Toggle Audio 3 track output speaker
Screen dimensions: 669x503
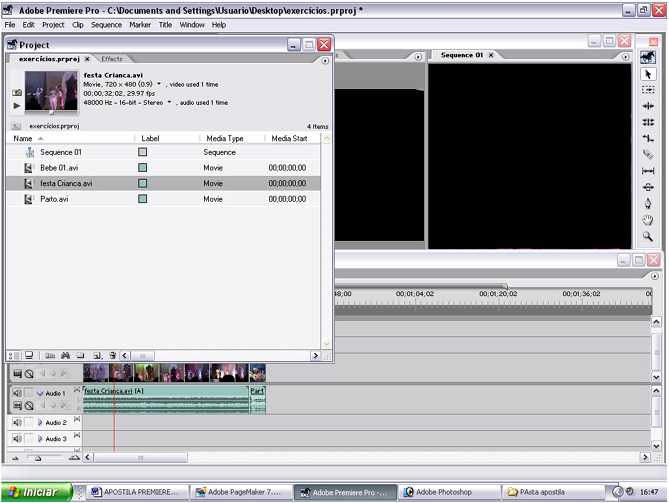click(x=17, y=439)
